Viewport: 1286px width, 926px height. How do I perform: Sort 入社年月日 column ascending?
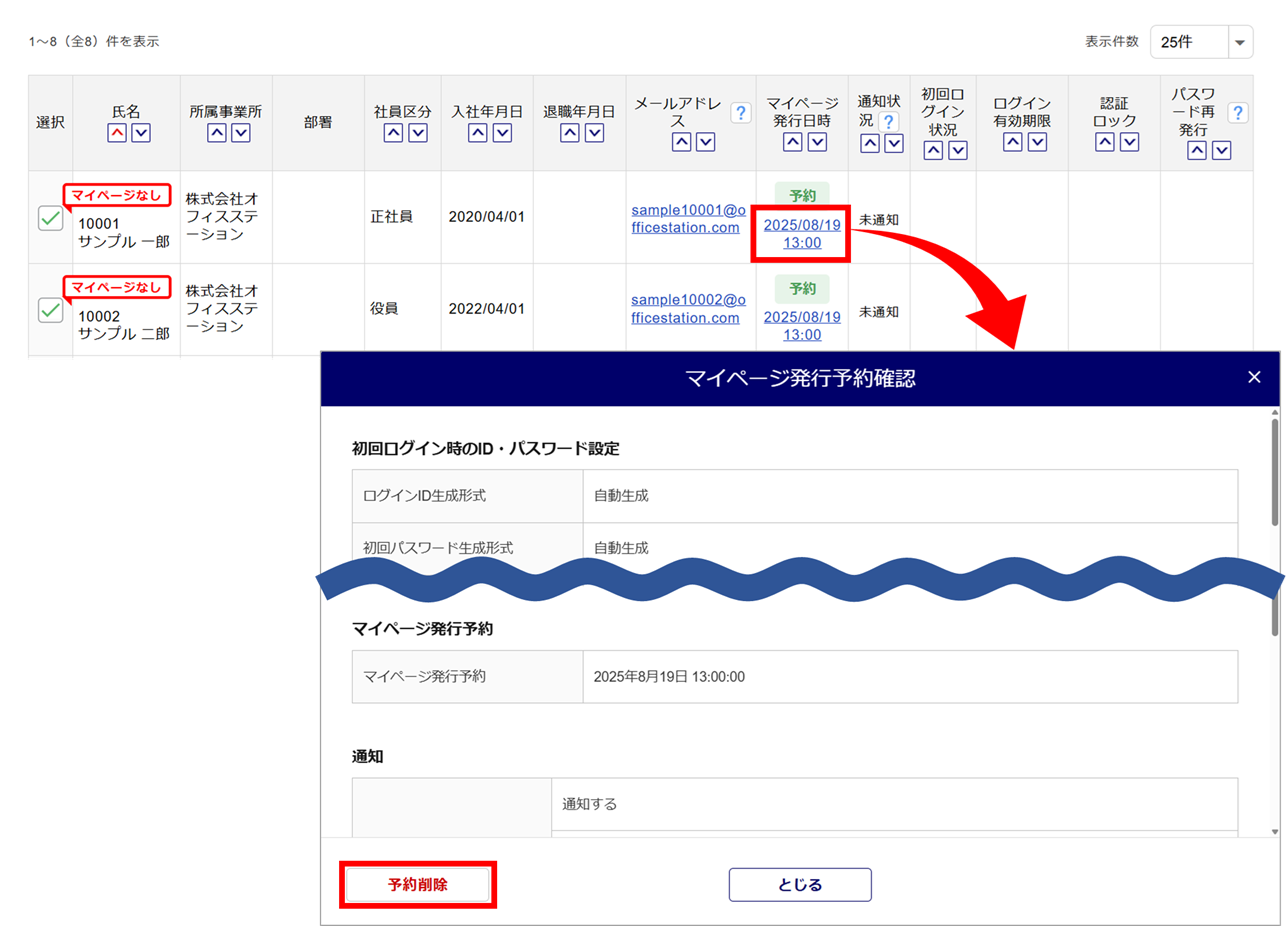[x=477, y=133]
